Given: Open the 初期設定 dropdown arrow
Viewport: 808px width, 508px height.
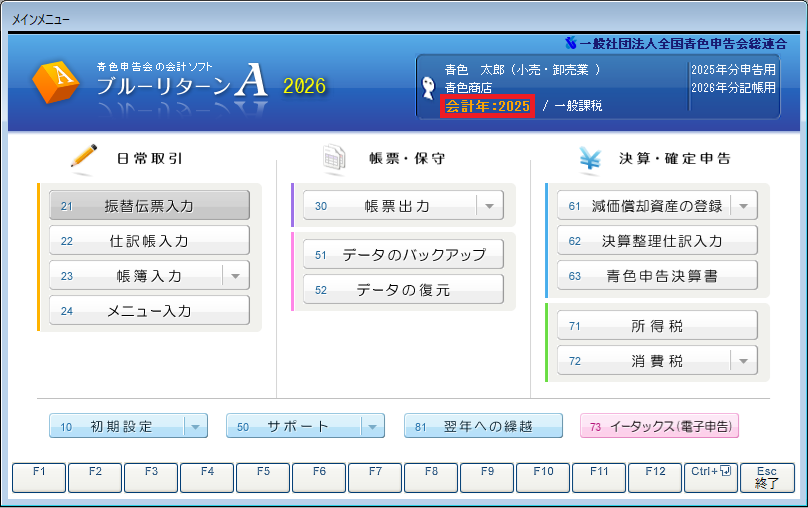Looking at the screenshot, I should point(195,427).
